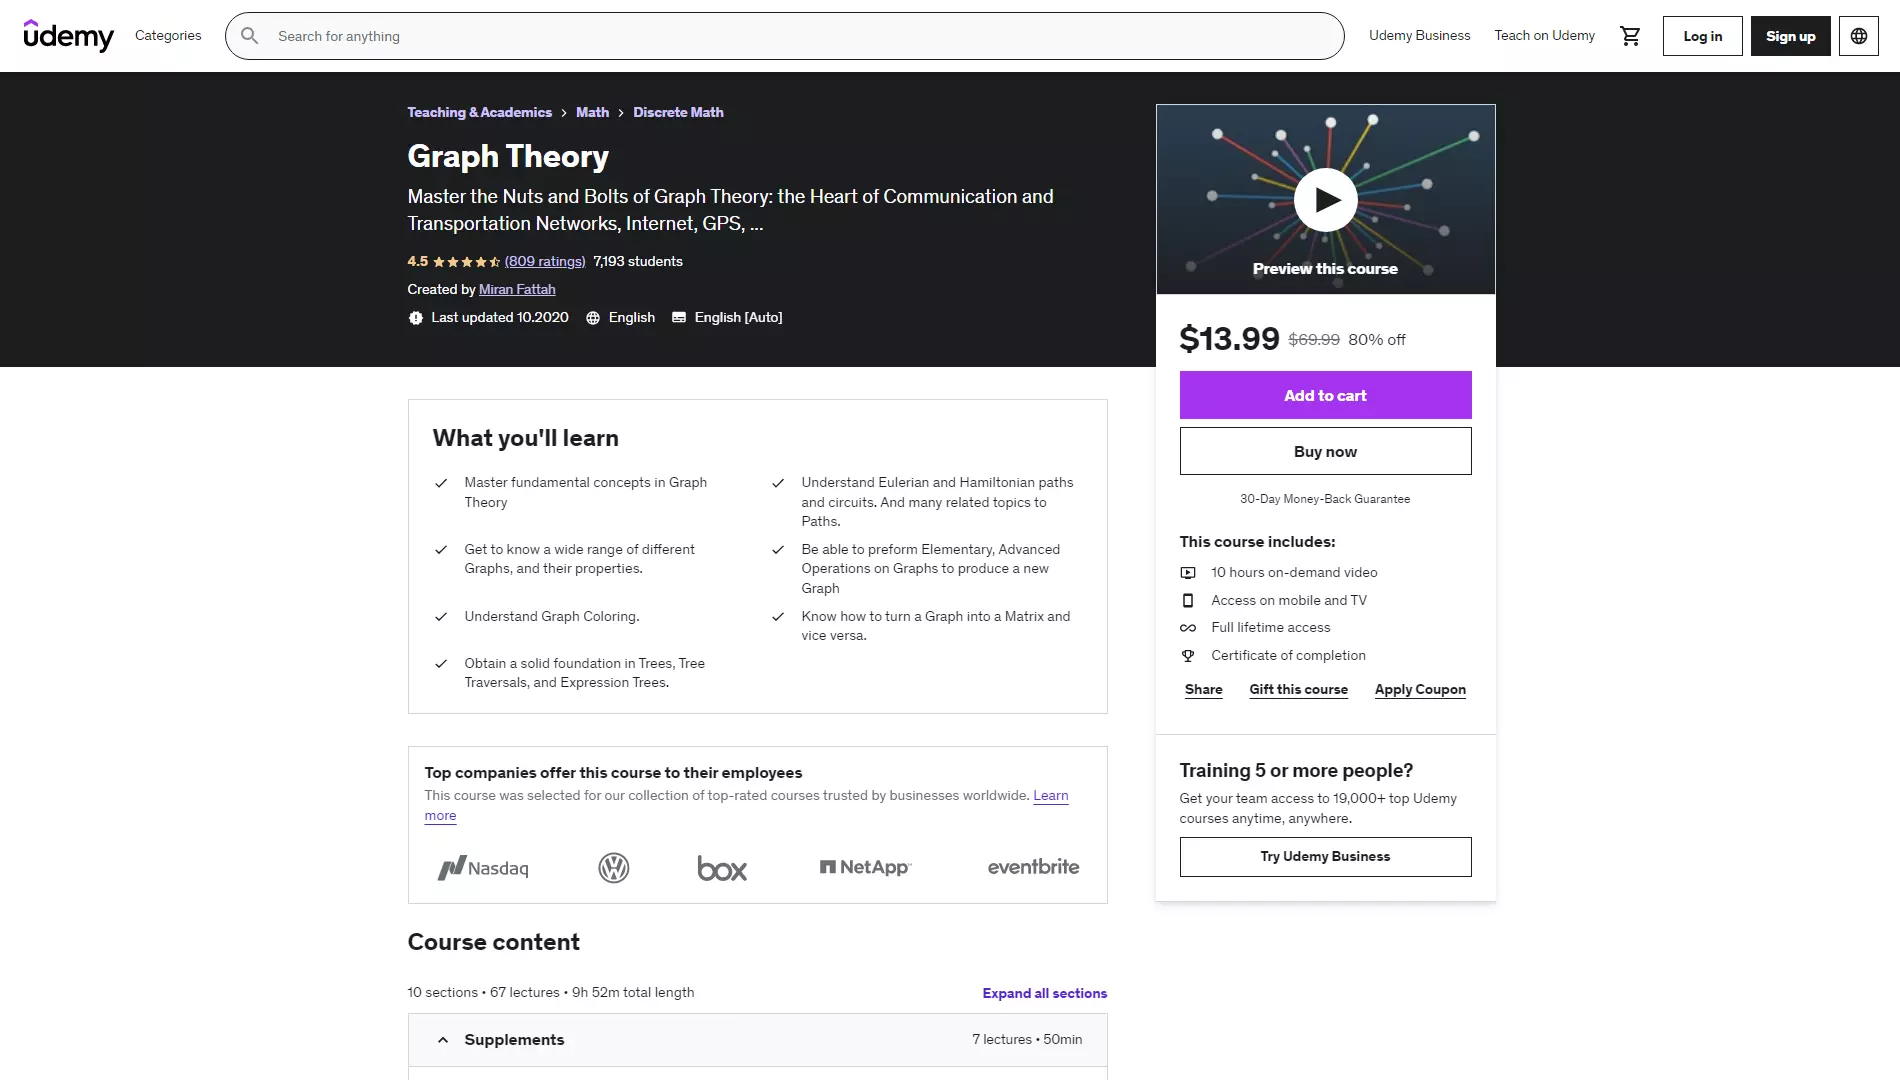Click Learn more link
Image resolution: width=1900 pixels, height=1080 pixels.
1050,796
